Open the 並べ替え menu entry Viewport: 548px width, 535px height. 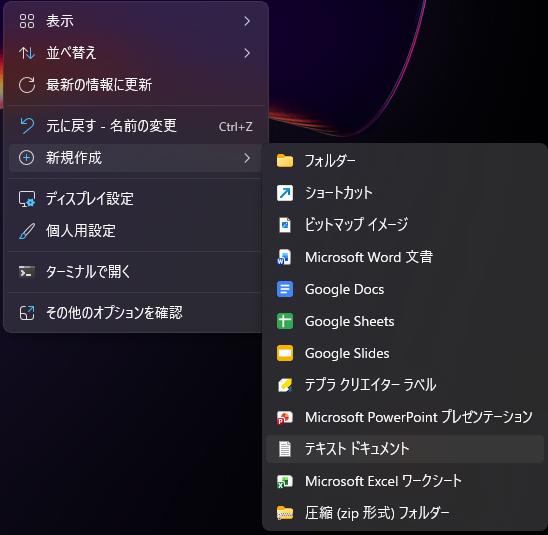tap(136, 53)
